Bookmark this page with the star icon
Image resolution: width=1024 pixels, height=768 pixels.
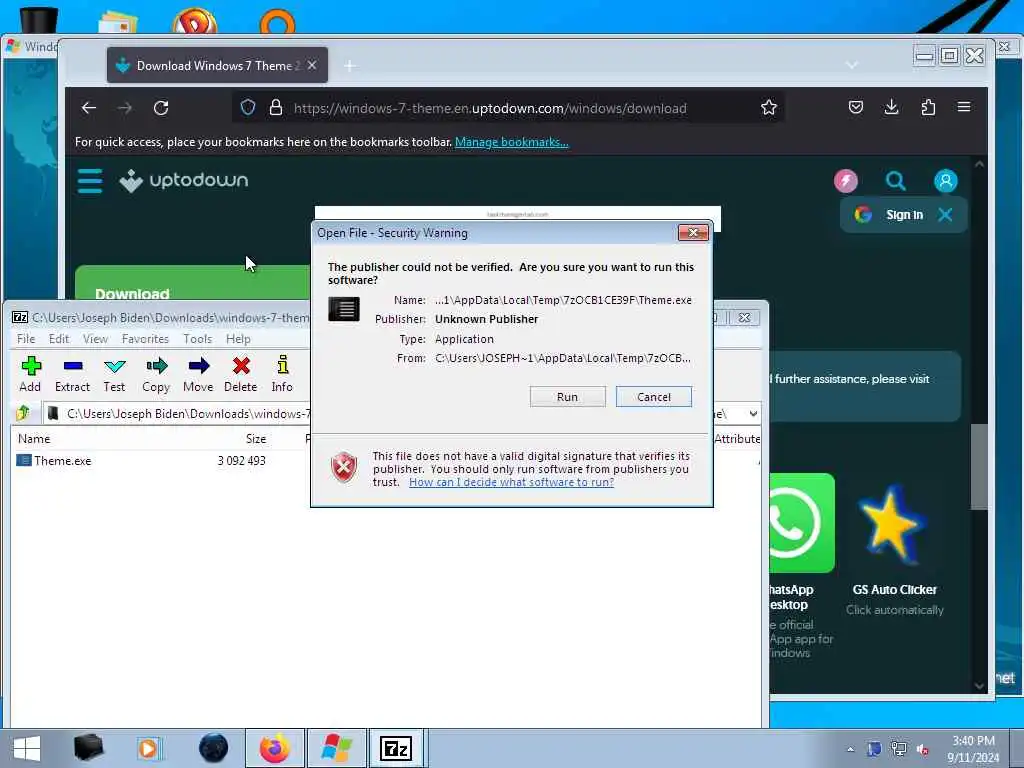[769, 108]
